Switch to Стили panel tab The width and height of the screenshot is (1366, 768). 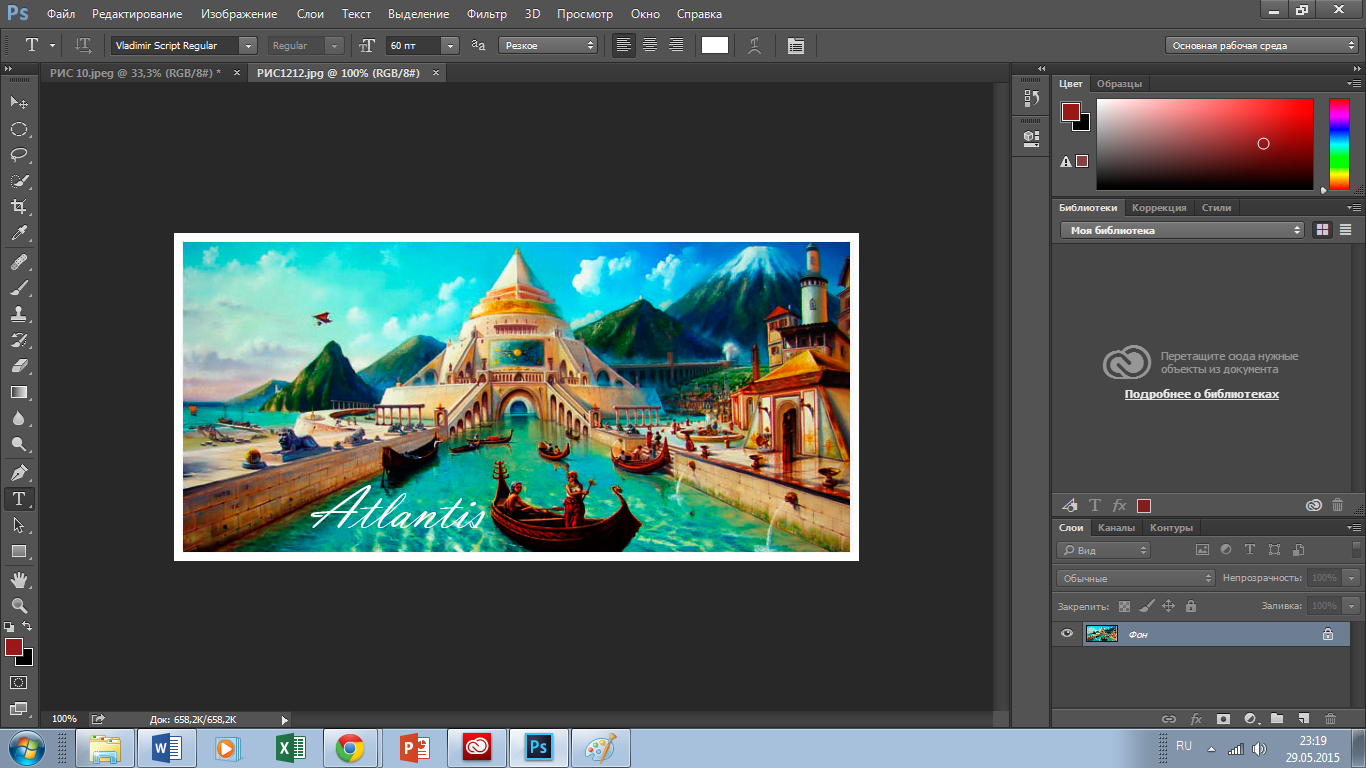[x=1216, y=207]
